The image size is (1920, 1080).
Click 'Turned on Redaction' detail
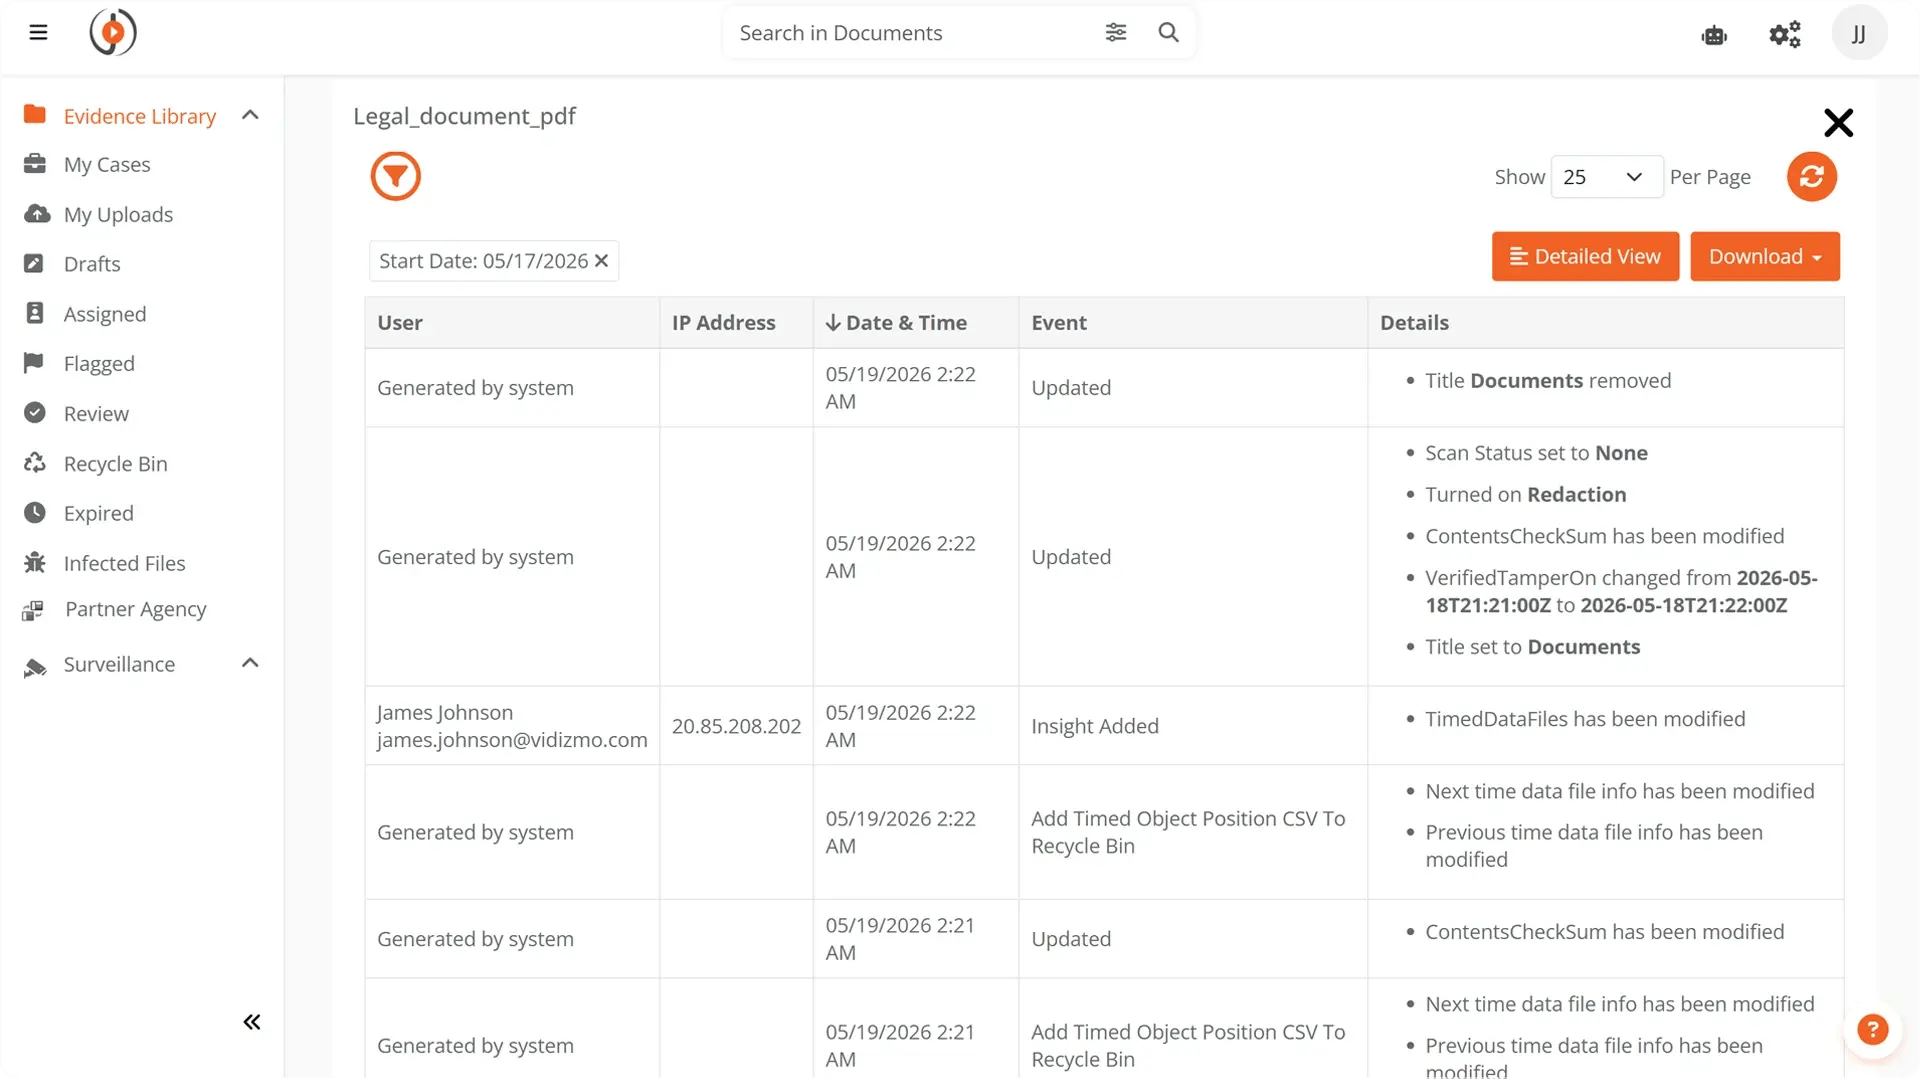click(1525, 495)
